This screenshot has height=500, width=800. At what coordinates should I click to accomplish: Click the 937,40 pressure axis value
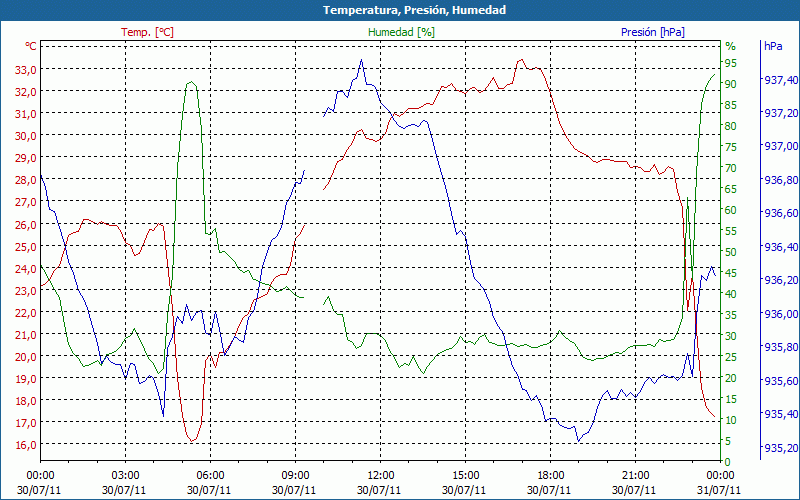[781, 80]
